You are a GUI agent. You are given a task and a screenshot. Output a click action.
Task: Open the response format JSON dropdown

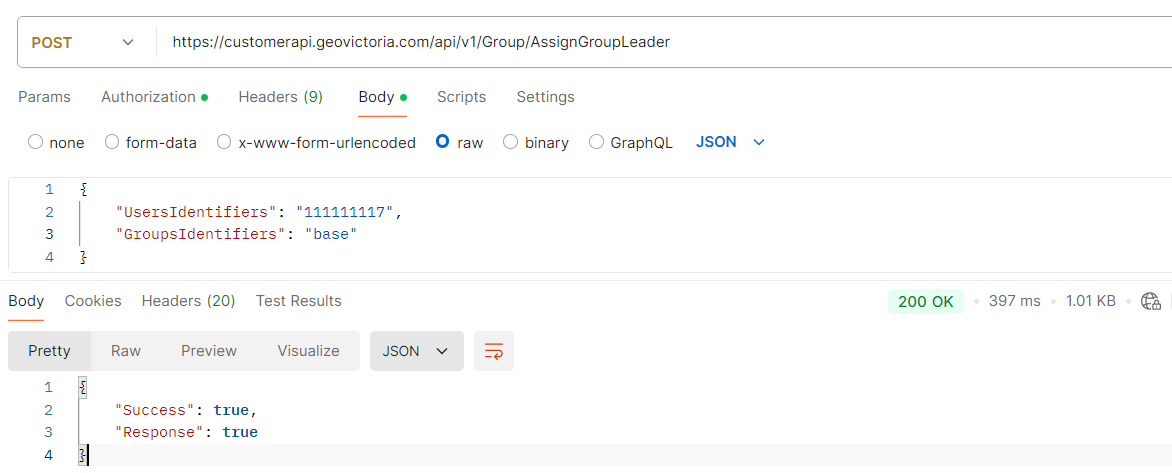(416, 351)
